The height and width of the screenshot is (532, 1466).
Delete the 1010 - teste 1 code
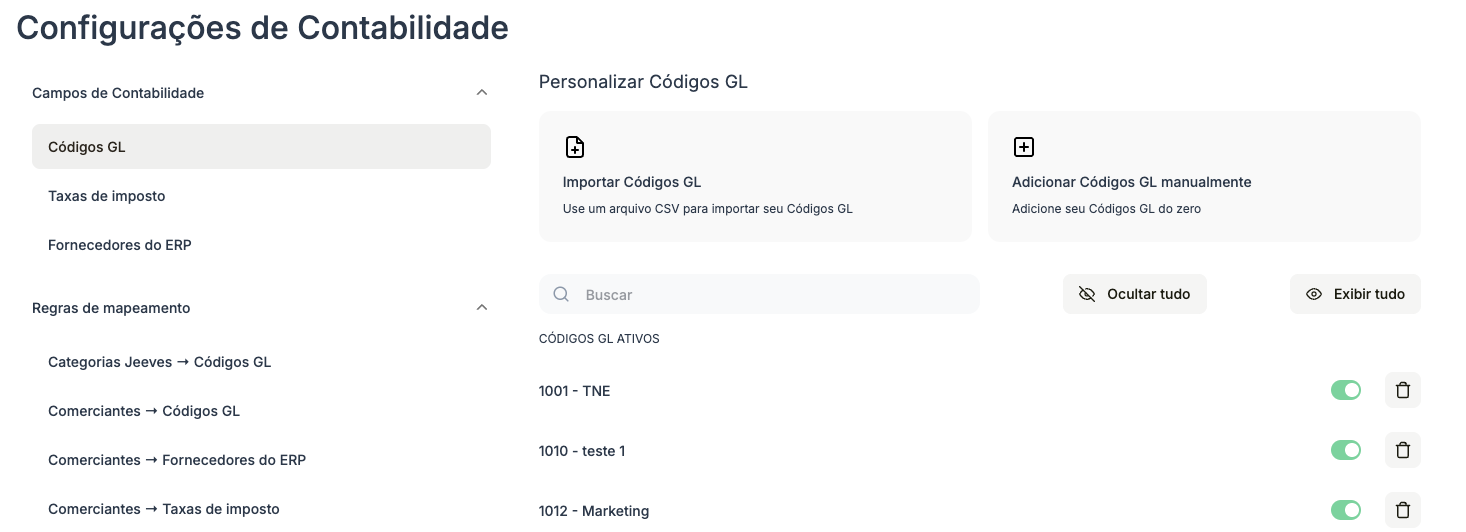pyautogui.click(x=1402, y=450)
